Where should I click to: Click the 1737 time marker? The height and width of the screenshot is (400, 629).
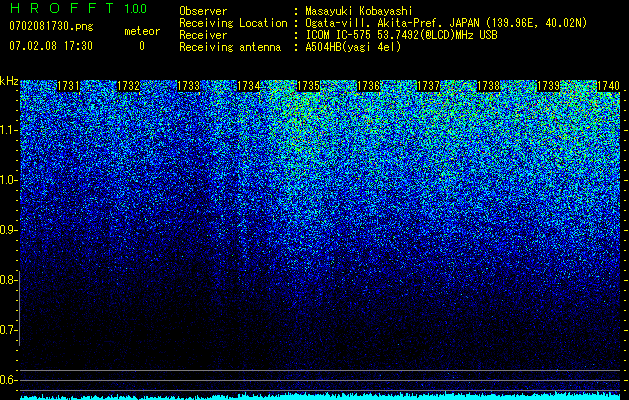[x=428, y=86]
